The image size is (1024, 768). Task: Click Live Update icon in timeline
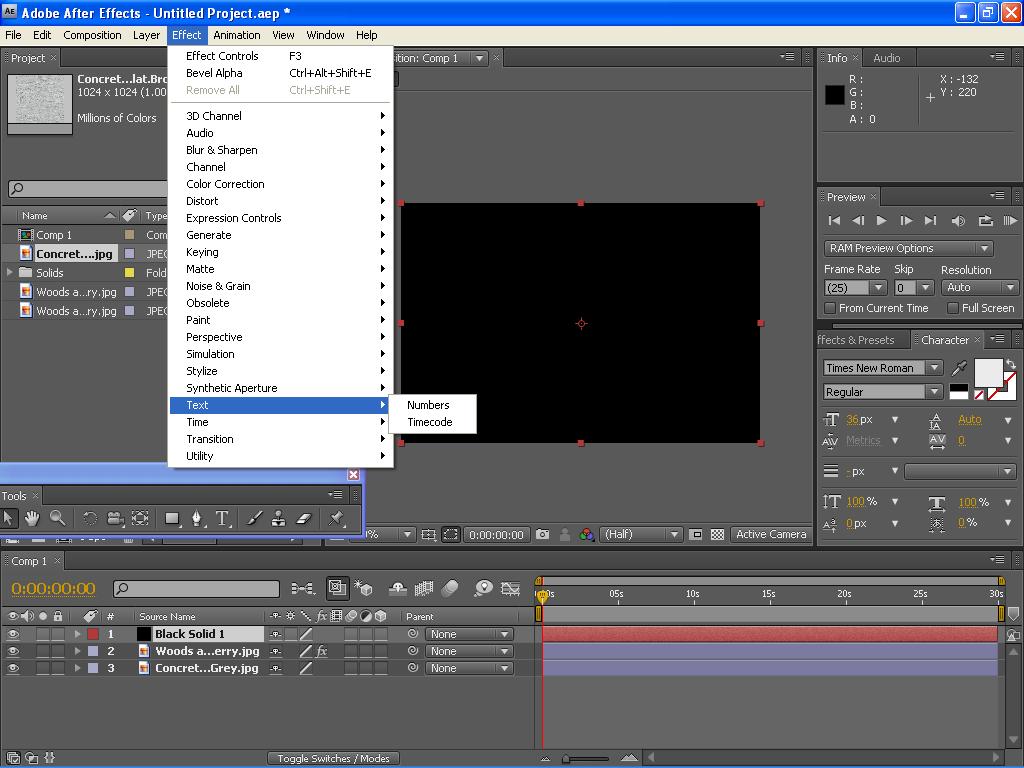click(x=337, y=588)
